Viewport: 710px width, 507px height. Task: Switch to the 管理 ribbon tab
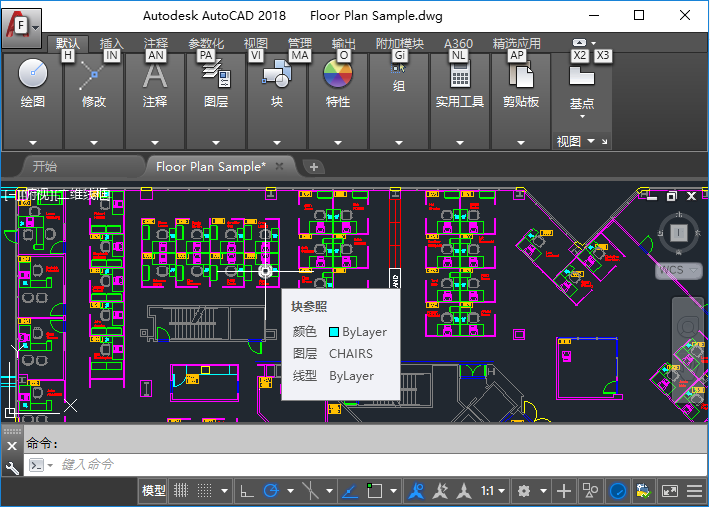pyautogui.click(x=300, y=43)
